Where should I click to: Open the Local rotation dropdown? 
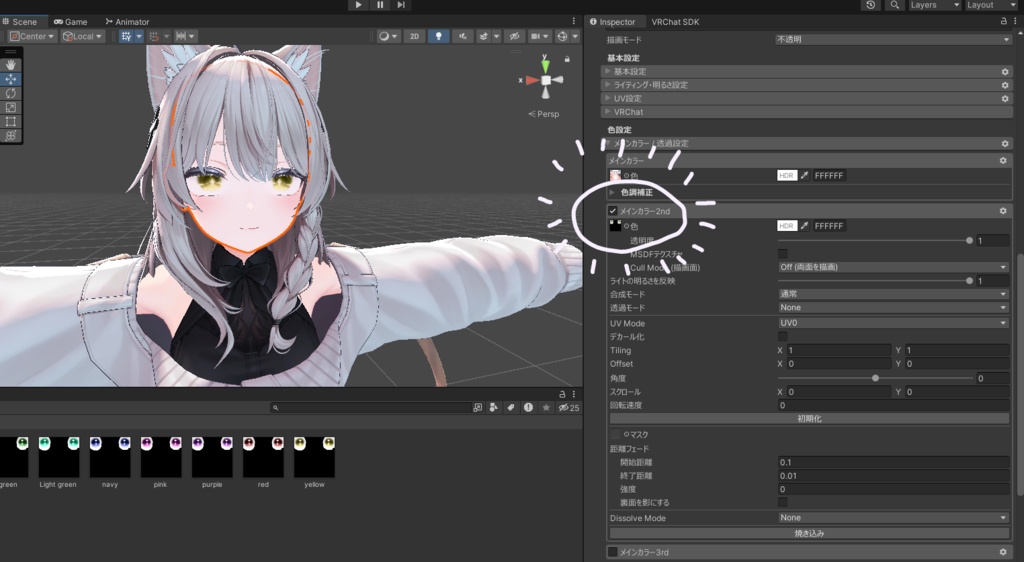point(82,37)
